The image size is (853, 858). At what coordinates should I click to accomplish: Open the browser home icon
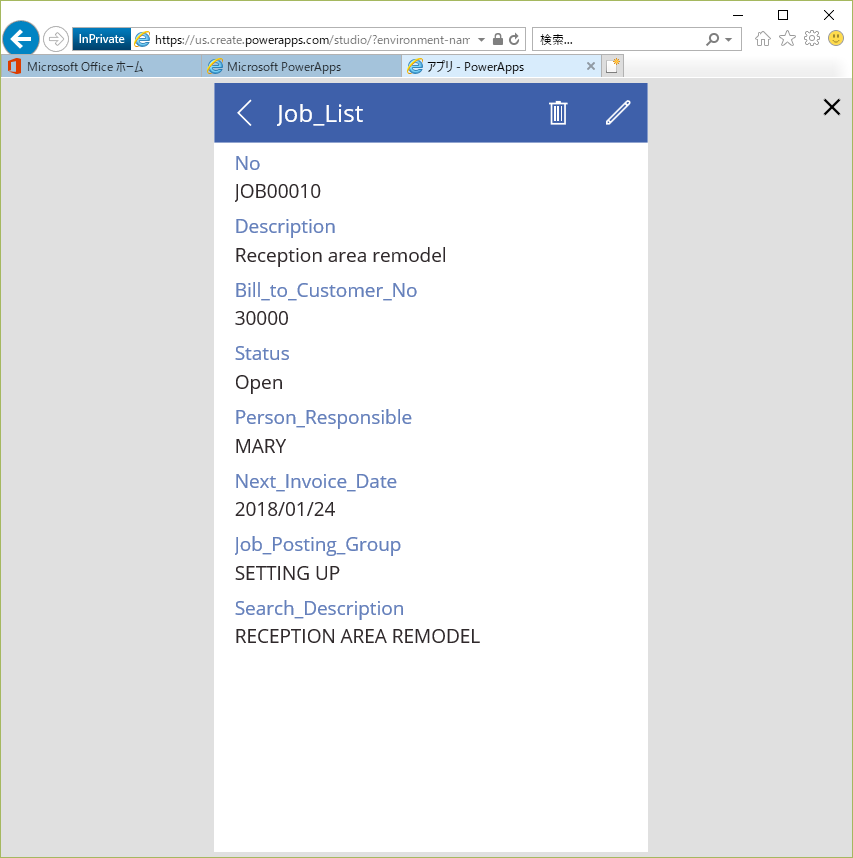pyautogui.click(x=763, y=39)
